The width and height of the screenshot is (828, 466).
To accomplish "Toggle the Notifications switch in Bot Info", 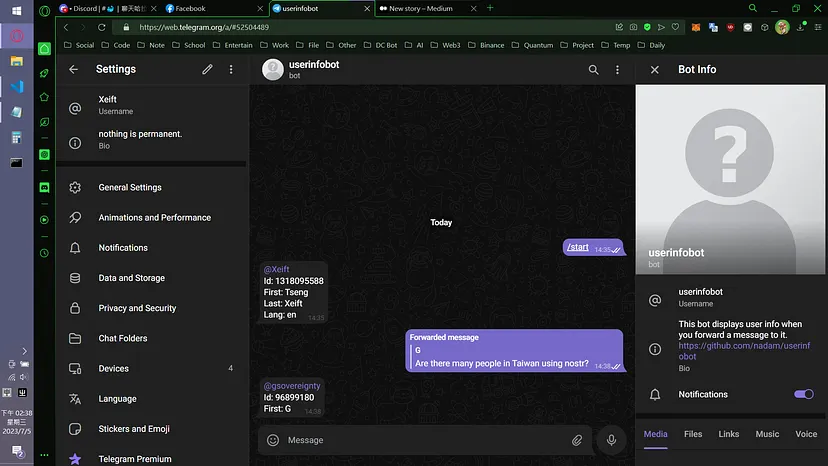I will (x=803, y=394).
